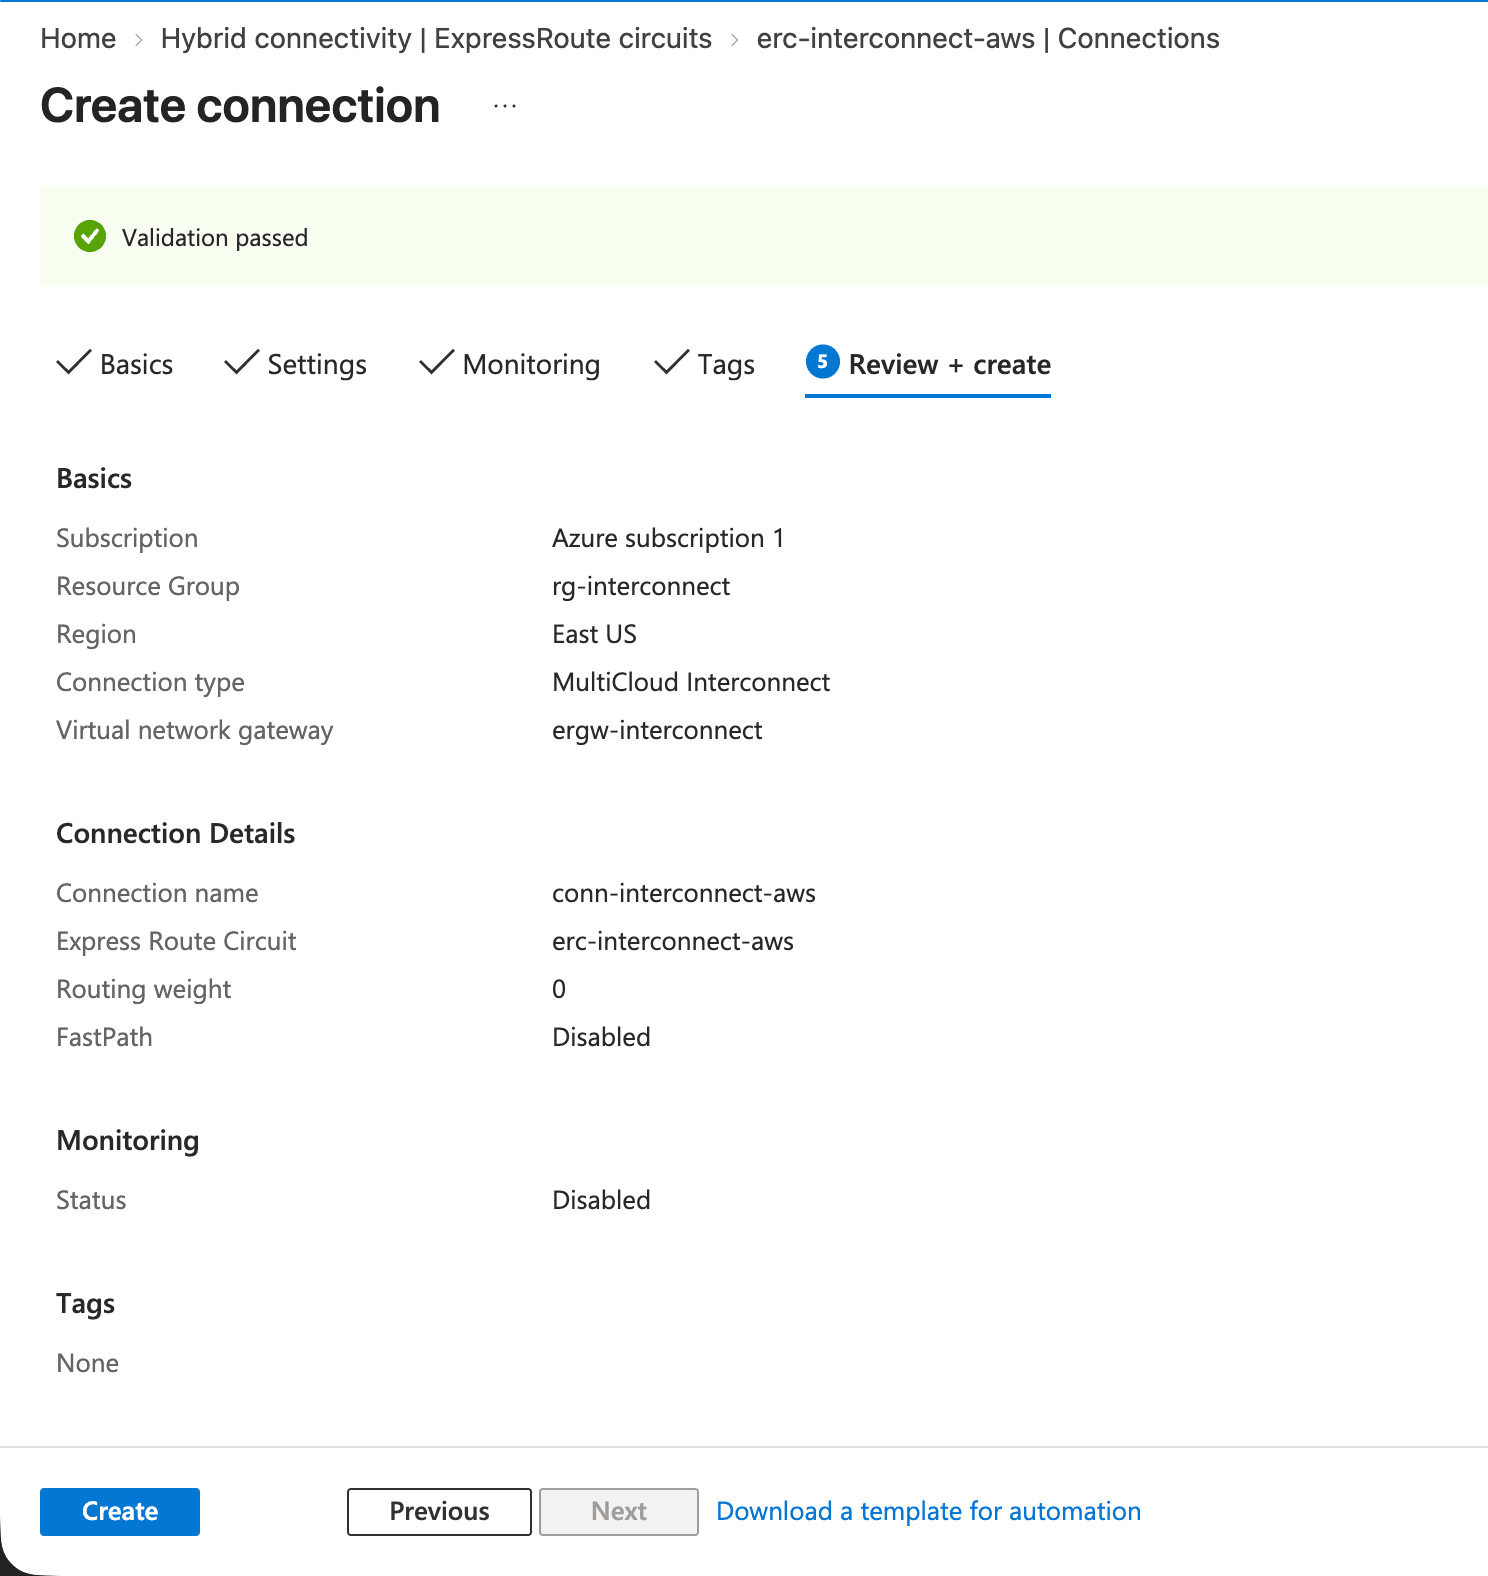The image size is (1488, 1576).
Task: Open the Download a template for automation link
Action: pos(928,1511)
